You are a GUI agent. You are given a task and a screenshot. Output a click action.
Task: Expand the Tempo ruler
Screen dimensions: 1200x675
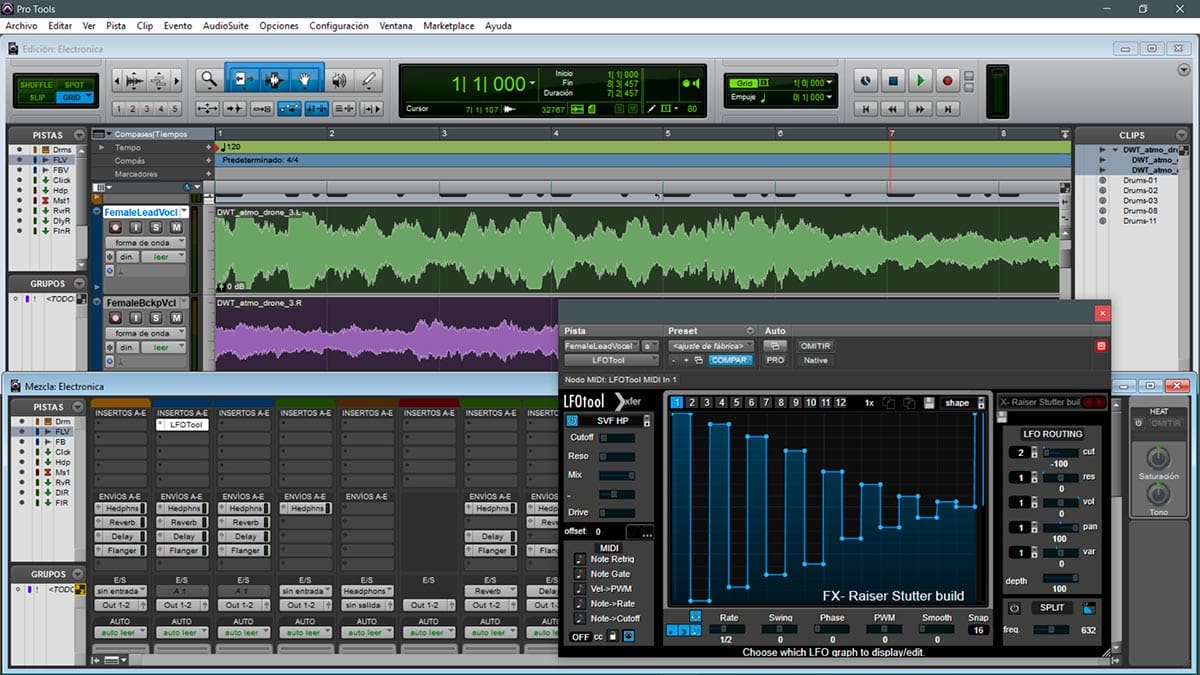click(101, 148)
